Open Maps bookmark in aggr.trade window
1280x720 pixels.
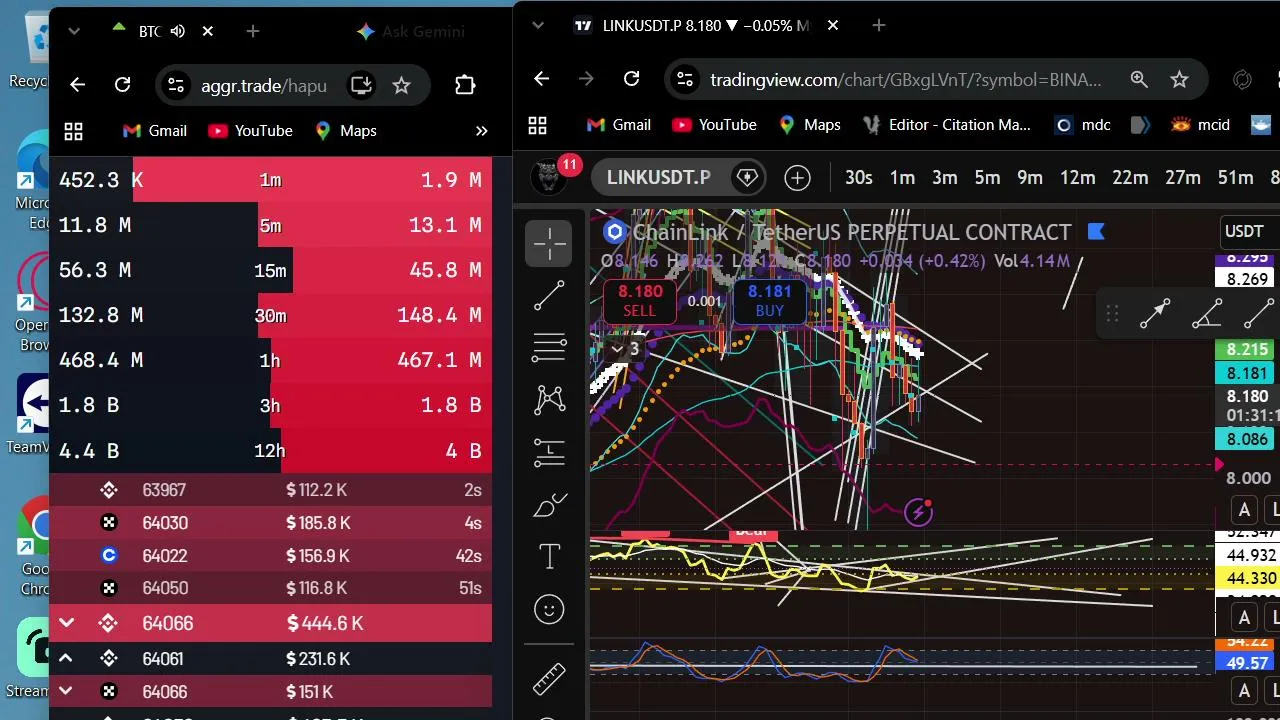pyautogui.click(x=345, y=131)
